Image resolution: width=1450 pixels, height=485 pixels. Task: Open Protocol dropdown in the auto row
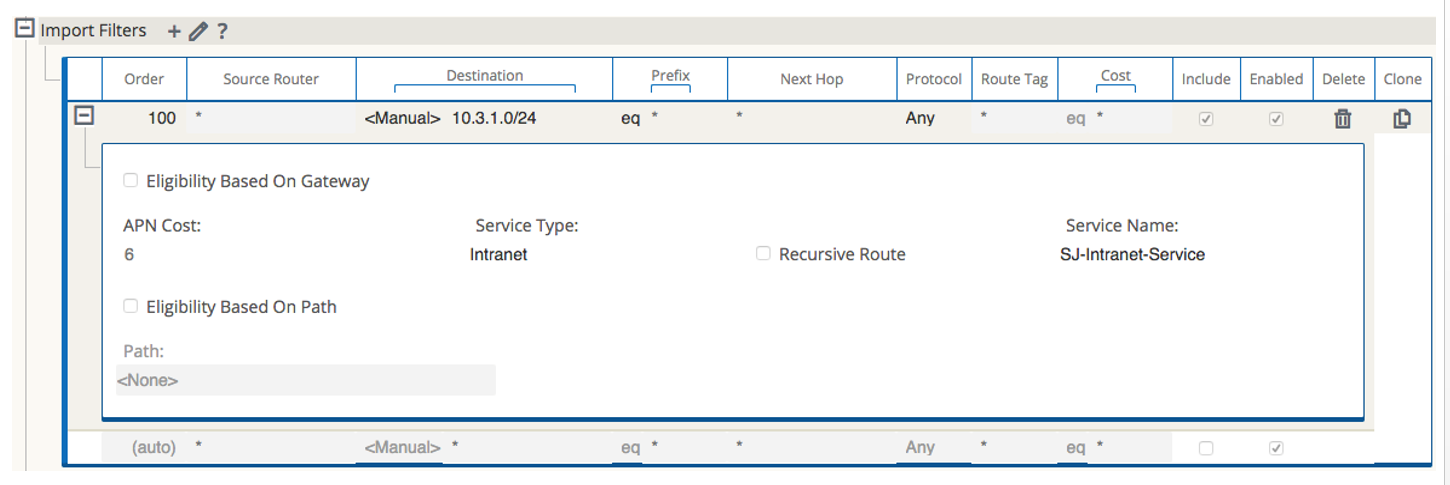pyautogui.click(x=933, y=448)
